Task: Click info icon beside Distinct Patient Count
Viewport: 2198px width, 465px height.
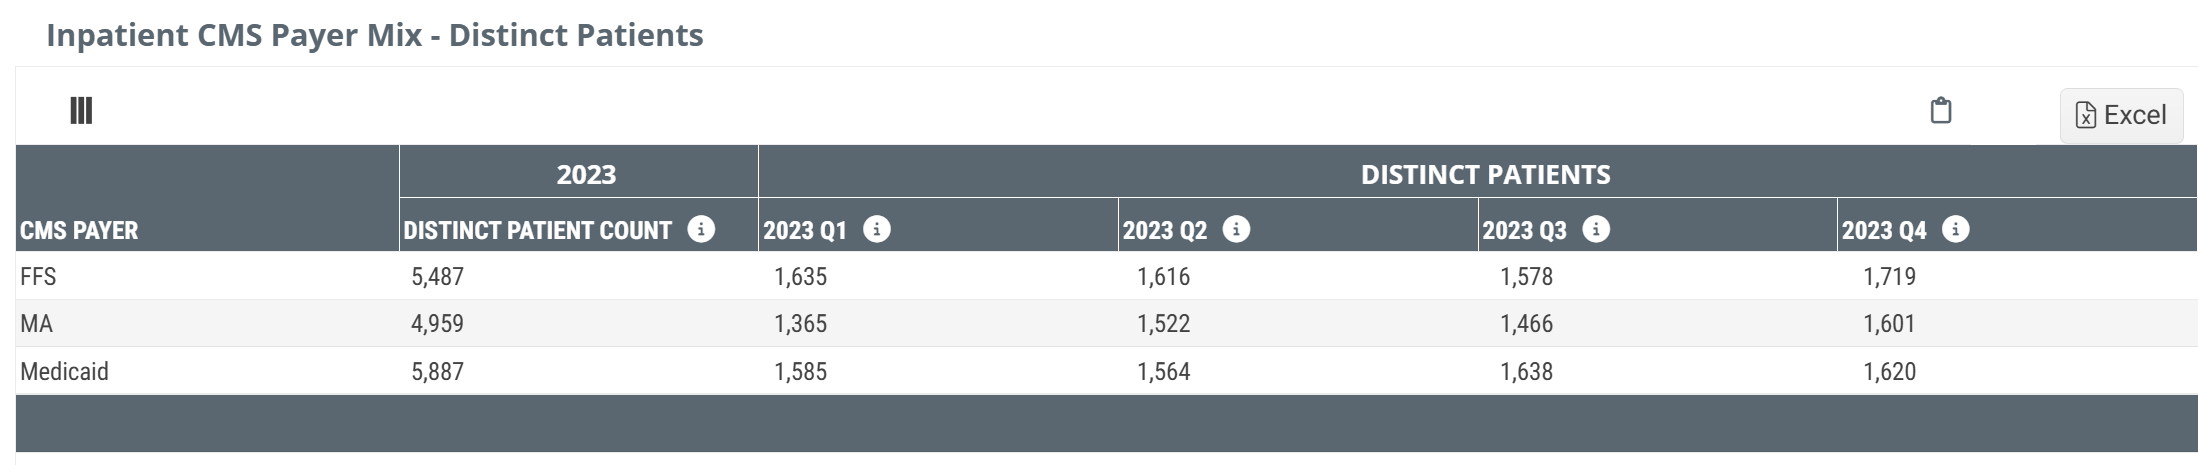Action: [x=701, y=230]
